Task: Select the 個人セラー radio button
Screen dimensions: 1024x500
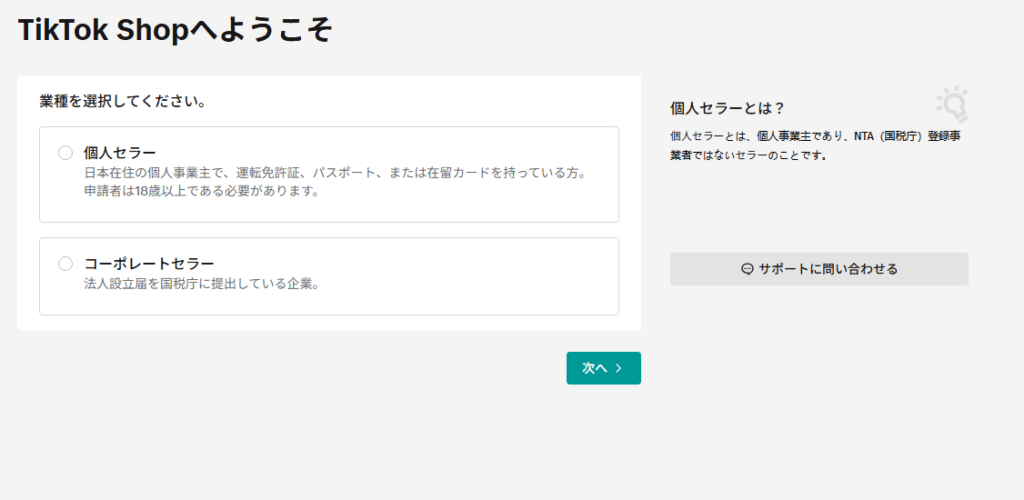Action: (66, 153)
